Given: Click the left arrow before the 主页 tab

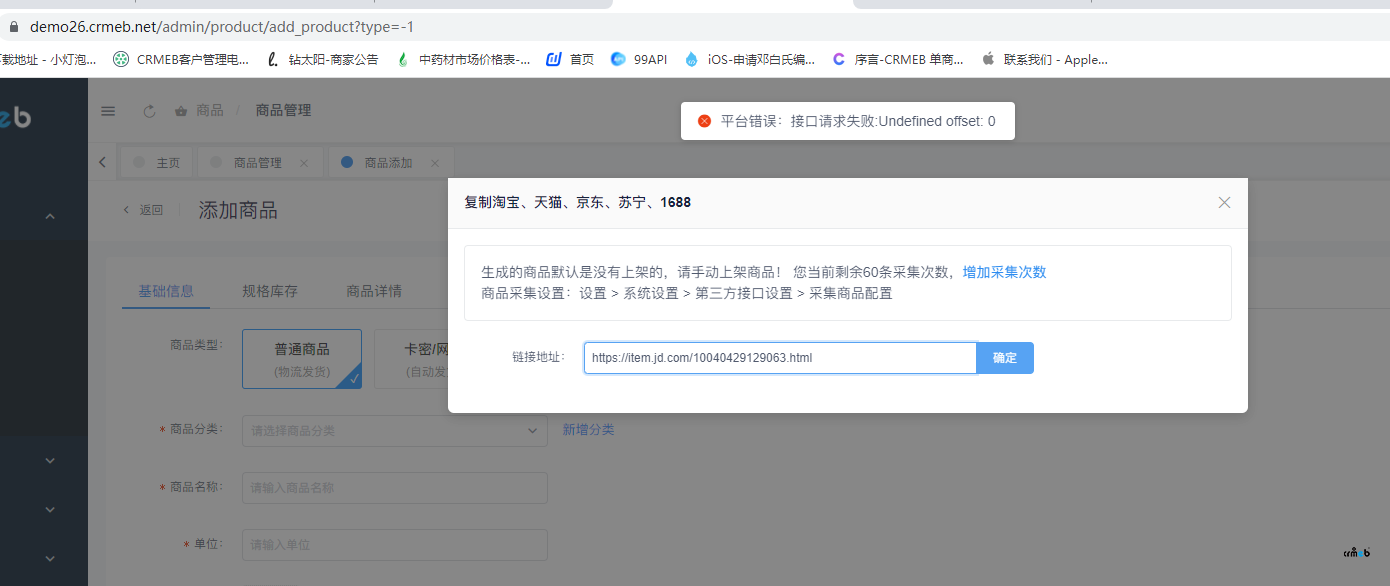Looking at the screenshot, I should pos(102,162).
